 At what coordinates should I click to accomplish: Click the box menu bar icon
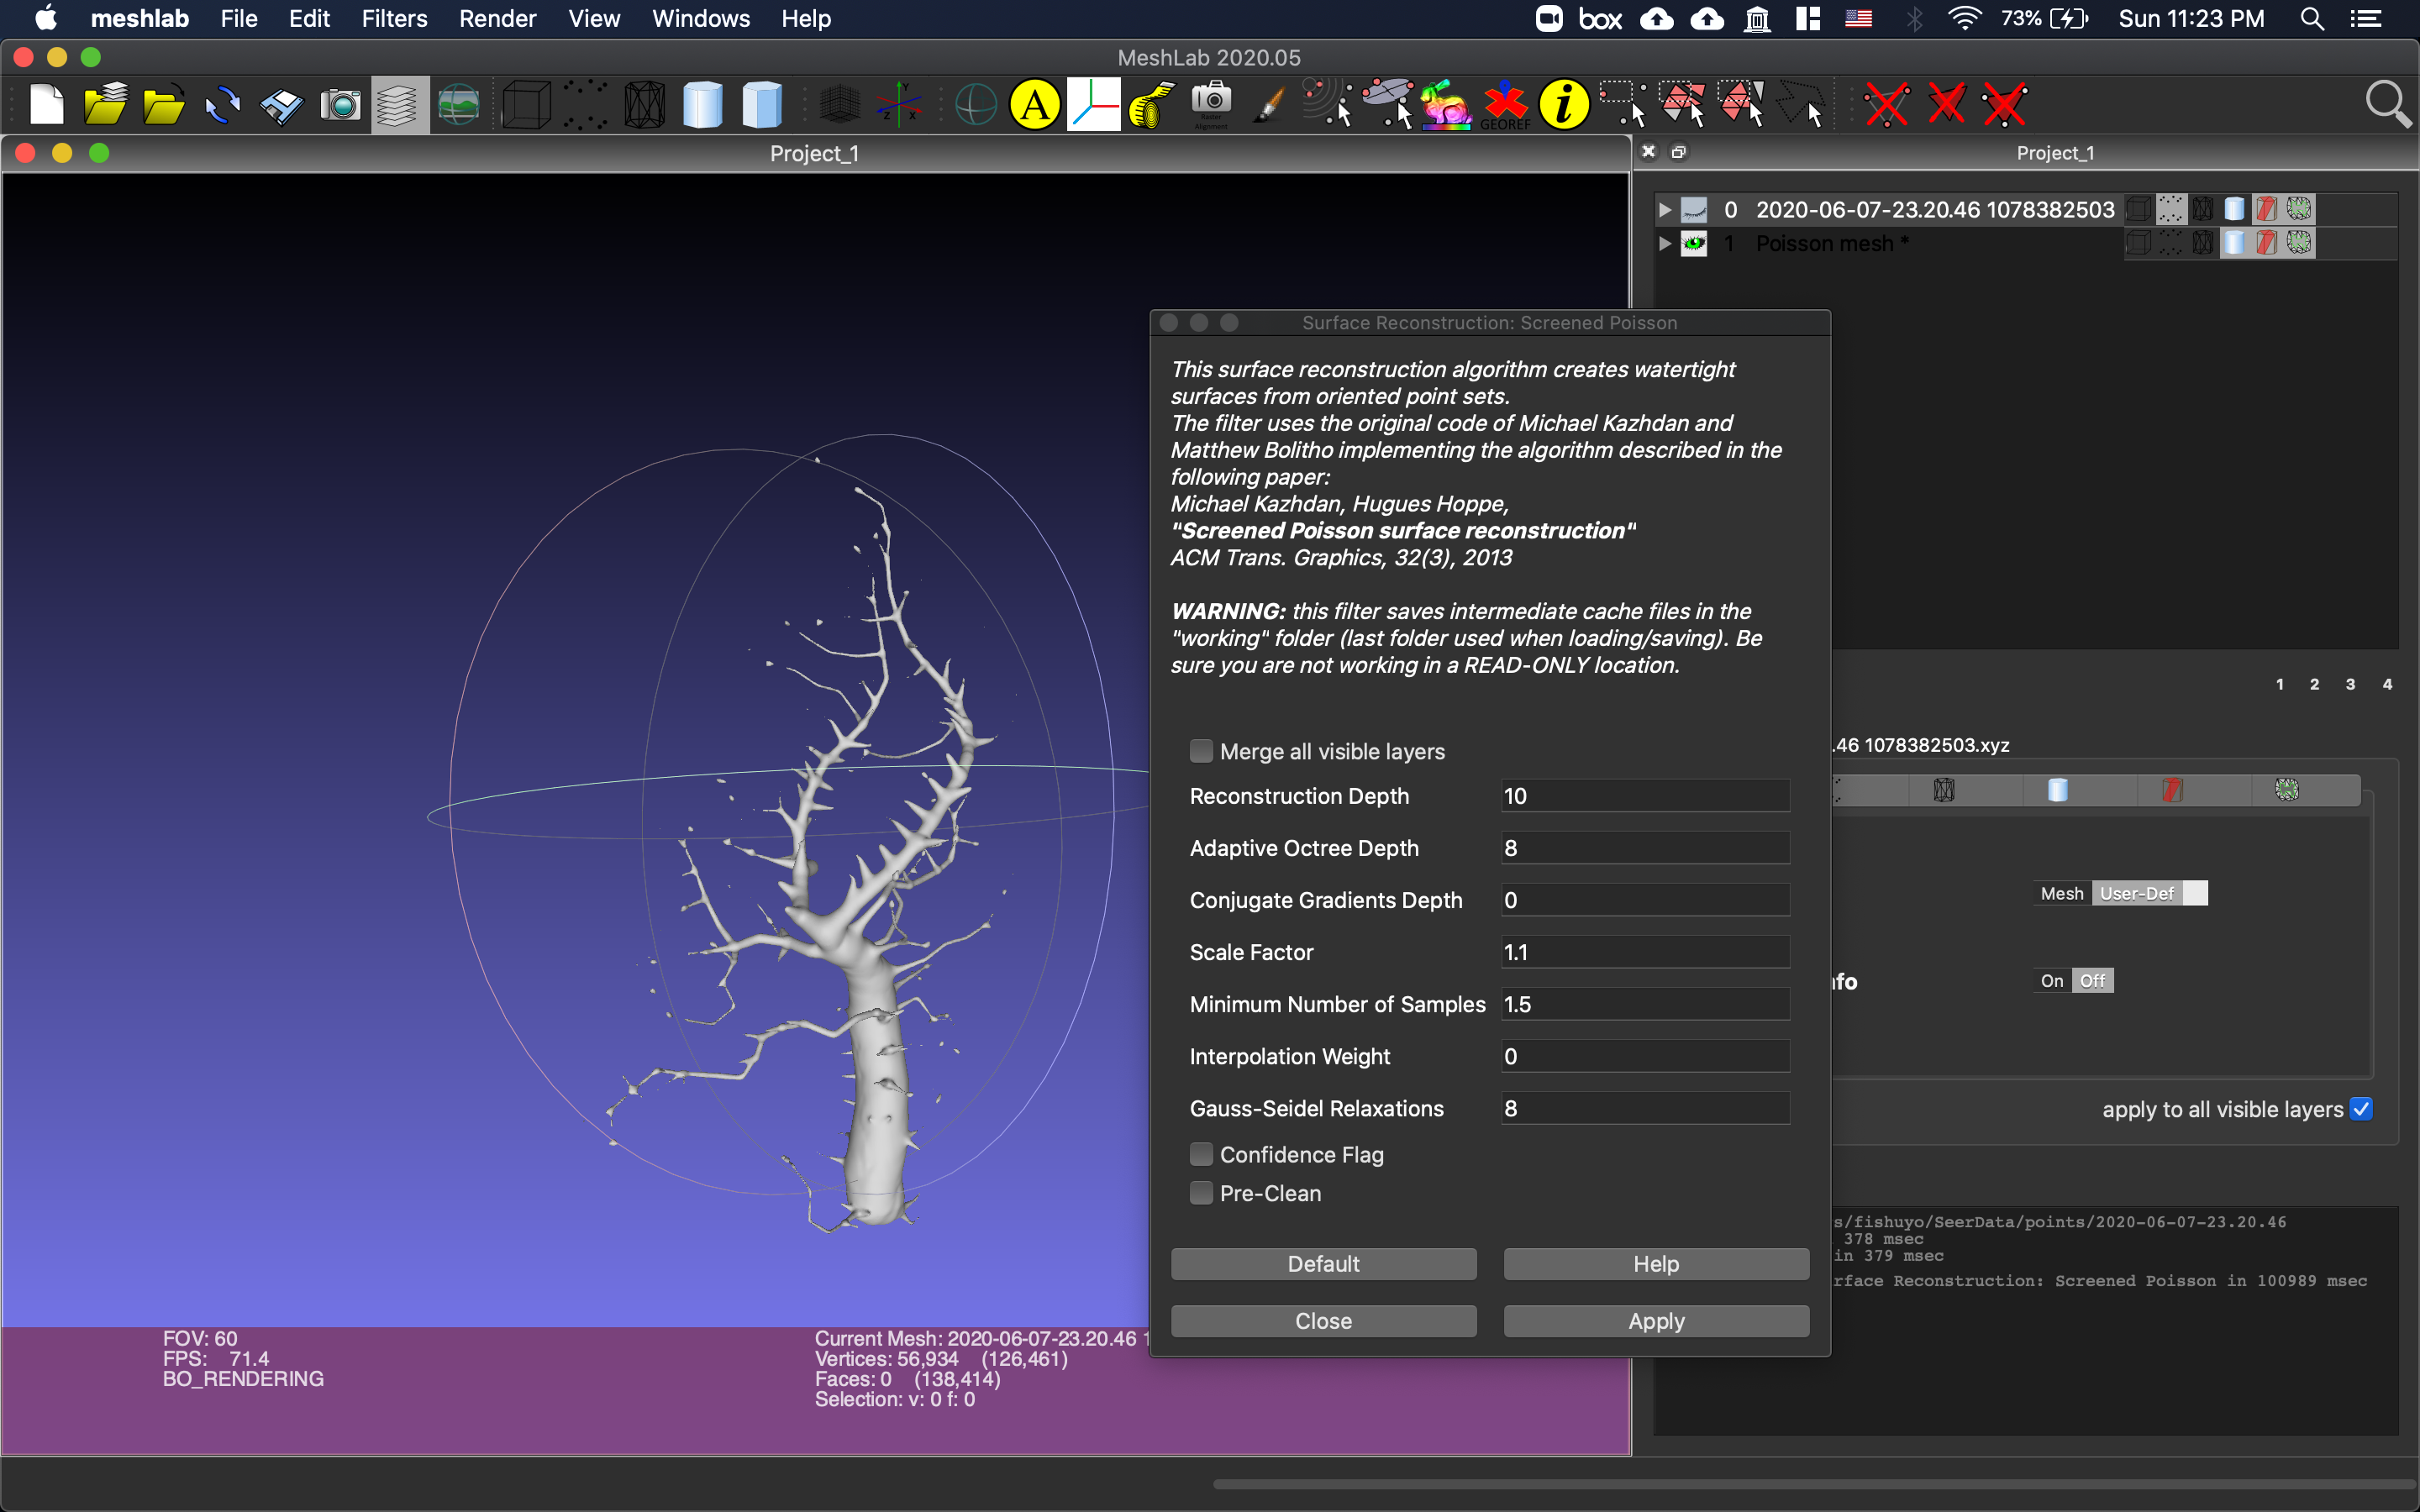pyautogui.click(x=1600, y=18)
